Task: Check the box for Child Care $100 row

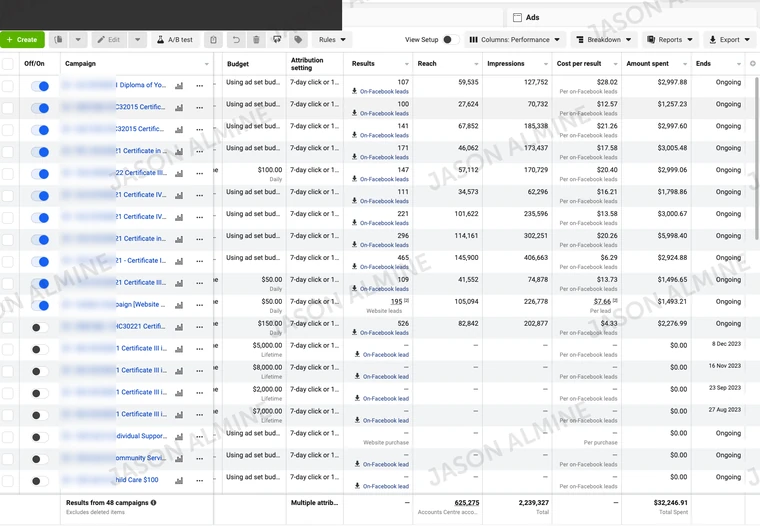Action: click(x=8, y=481)
